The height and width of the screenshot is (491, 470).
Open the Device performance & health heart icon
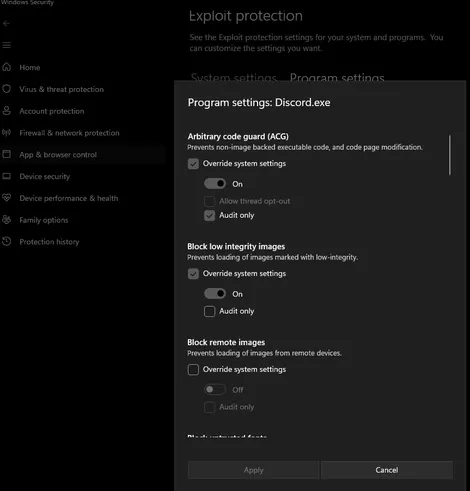[x=6, y=198]
